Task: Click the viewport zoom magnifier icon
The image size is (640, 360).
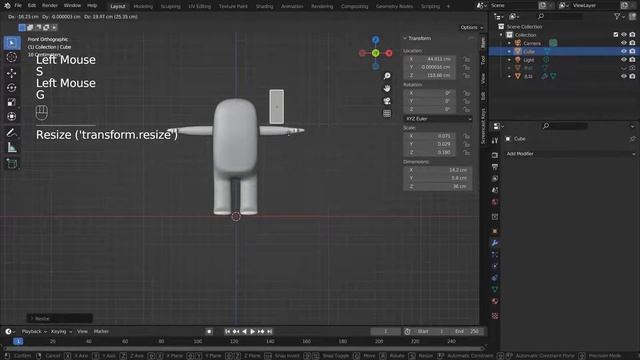Action: [387, 76]
